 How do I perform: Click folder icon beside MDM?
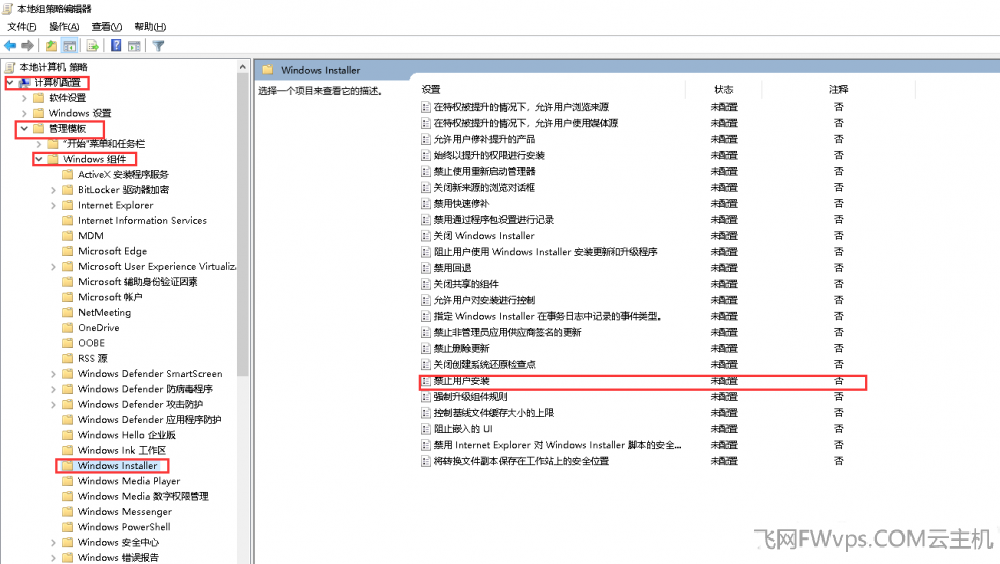(x=68, y=235)
